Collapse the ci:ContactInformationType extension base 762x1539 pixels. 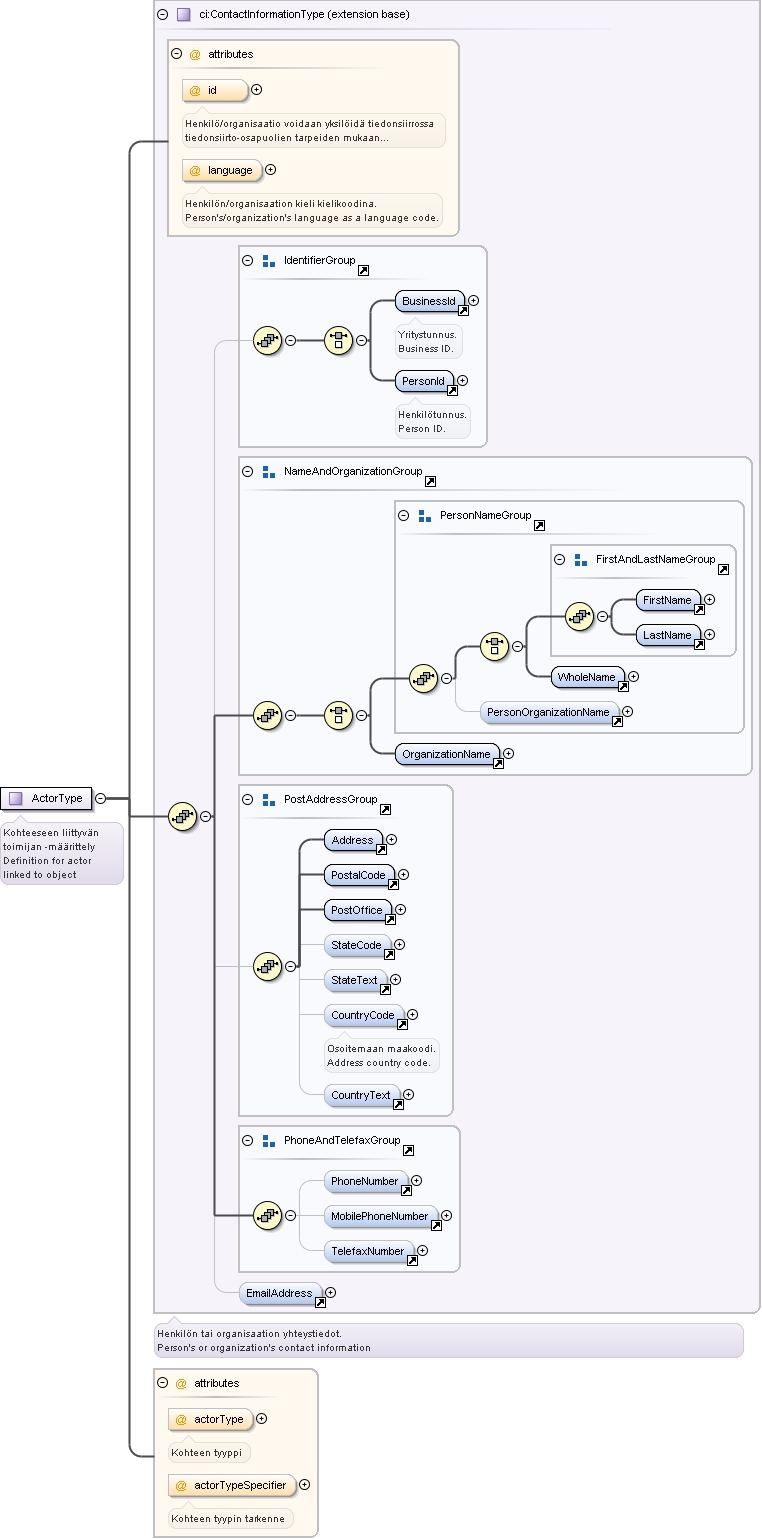point(162,15)
